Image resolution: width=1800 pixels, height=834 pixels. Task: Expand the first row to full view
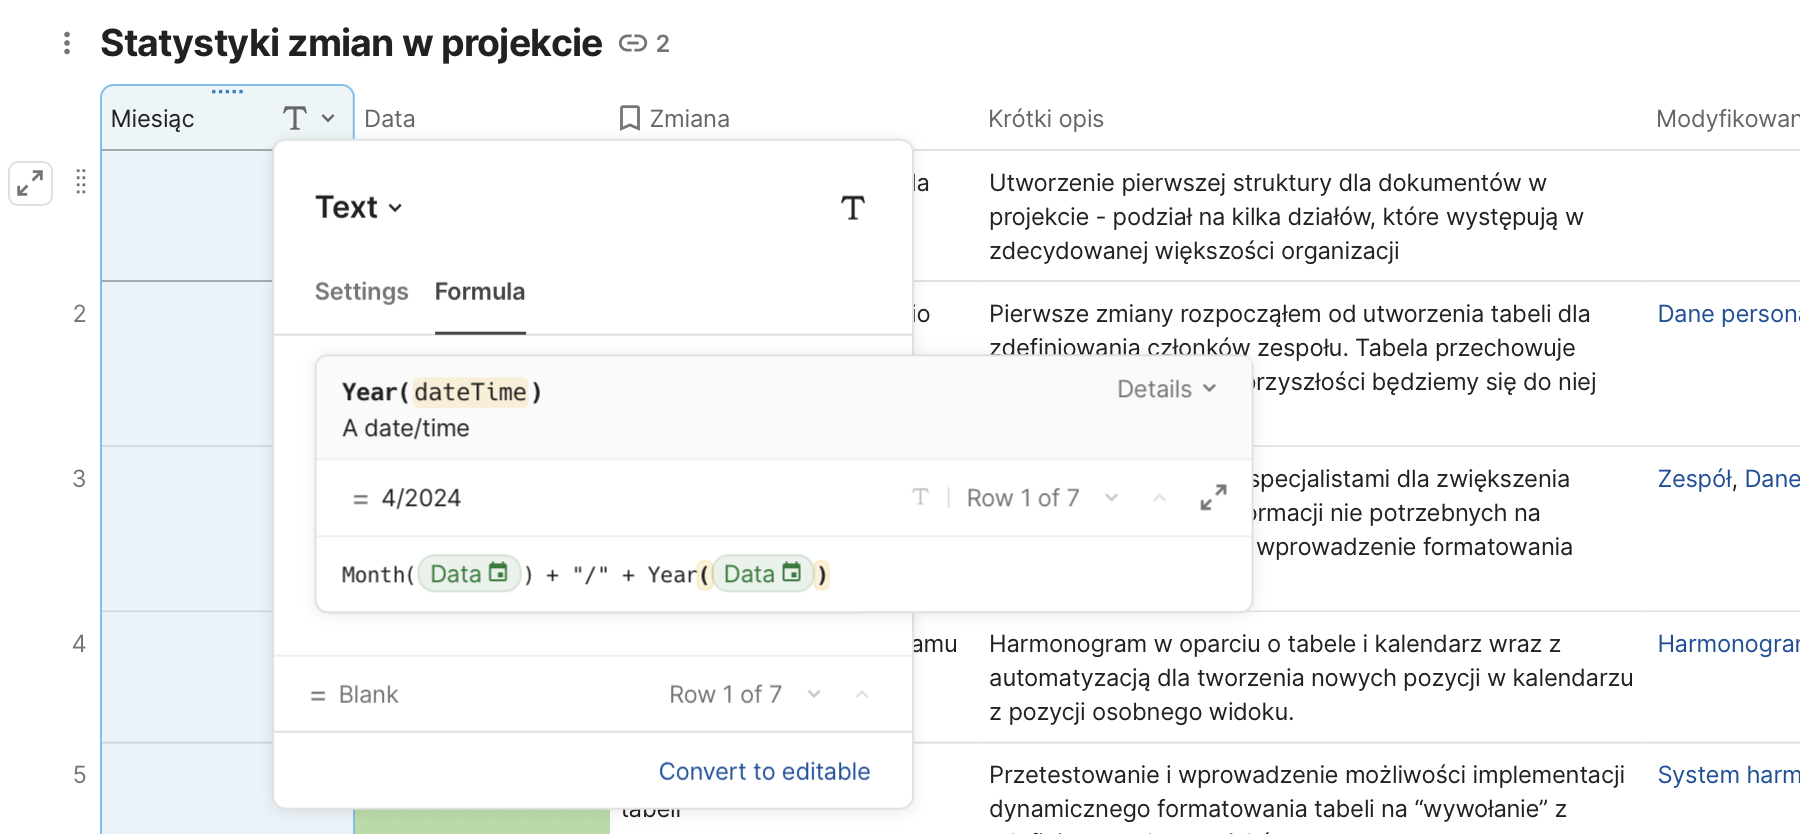point(30,183)
